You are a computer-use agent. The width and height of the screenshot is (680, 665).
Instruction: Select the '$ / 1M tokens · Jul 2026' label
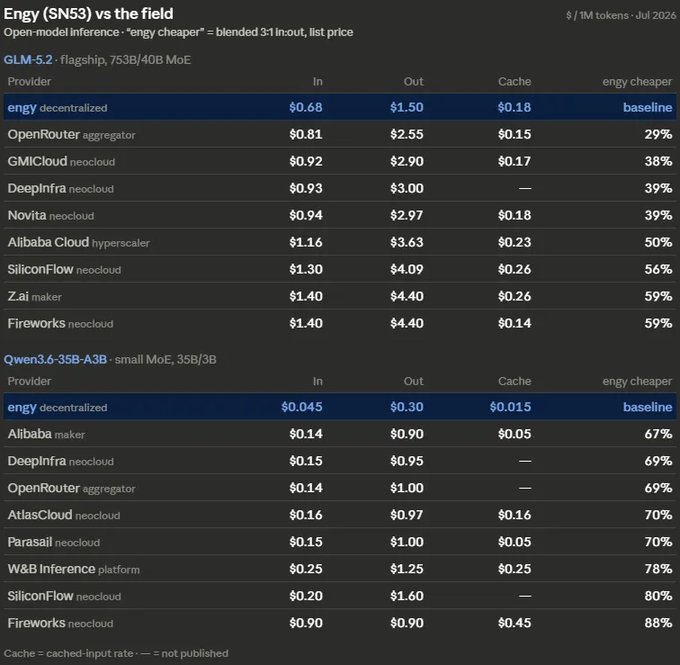pos(621,16)
